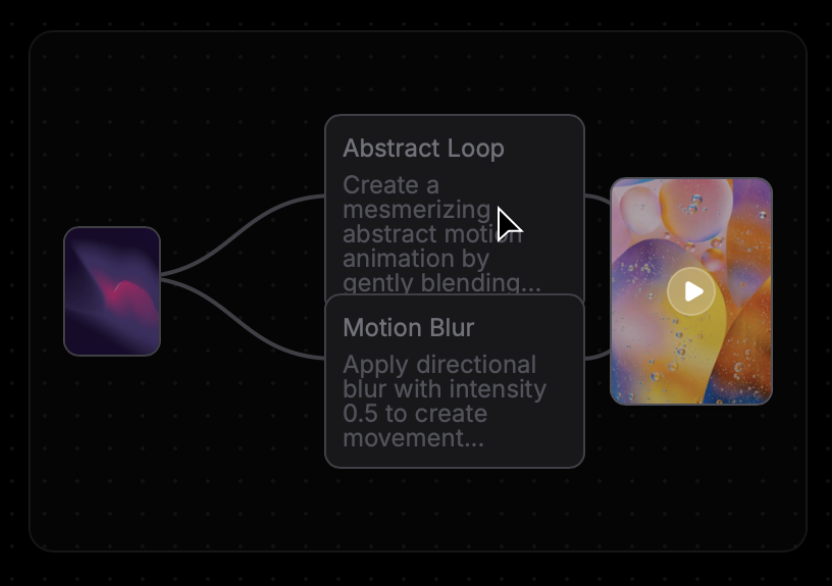The height and width of the screenshot is (586, 832).
Task: Click the "Create a" line in Abstract Loop
Action: point(391,185)
